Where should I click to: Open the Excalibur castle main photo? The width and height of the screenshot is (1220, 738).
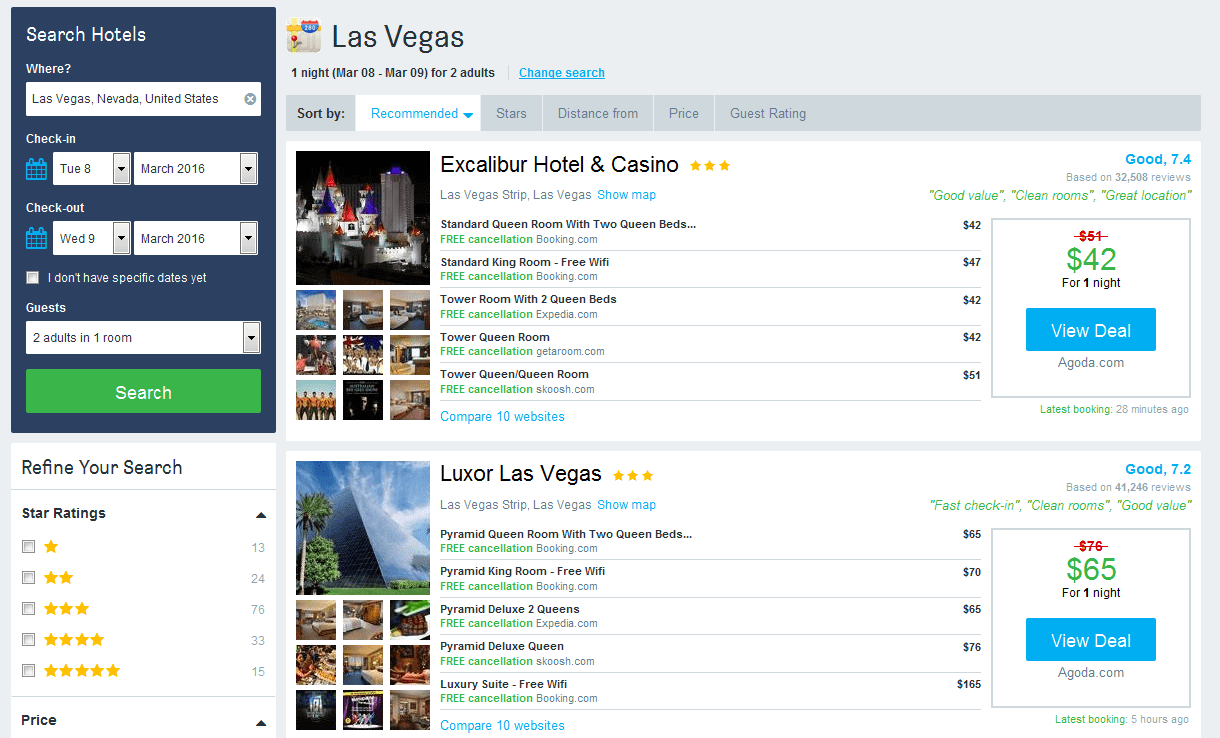363,218
